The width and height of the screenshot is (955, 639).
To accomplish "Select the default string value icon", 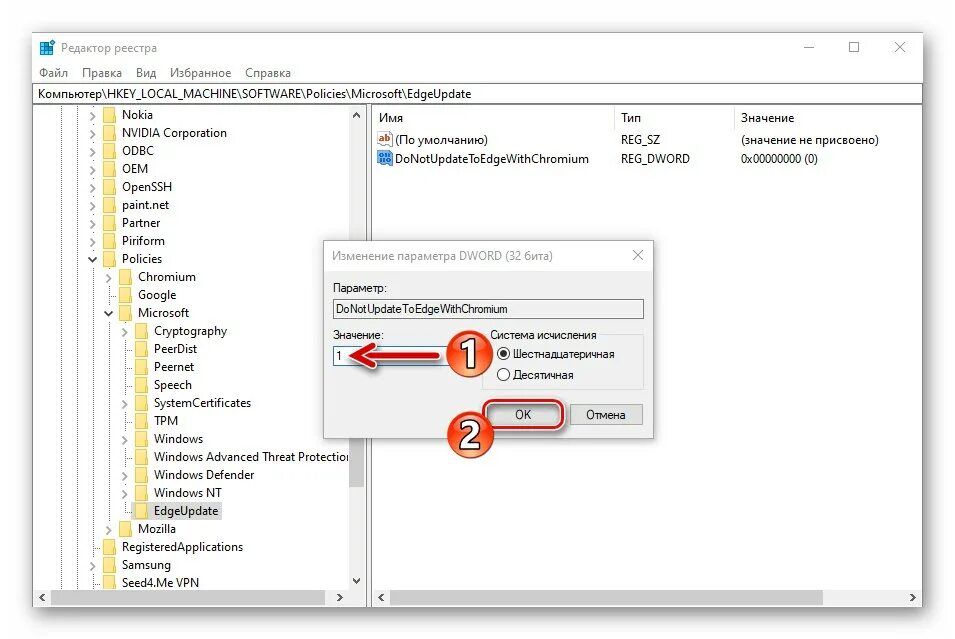I will click(x=385, y=139).
